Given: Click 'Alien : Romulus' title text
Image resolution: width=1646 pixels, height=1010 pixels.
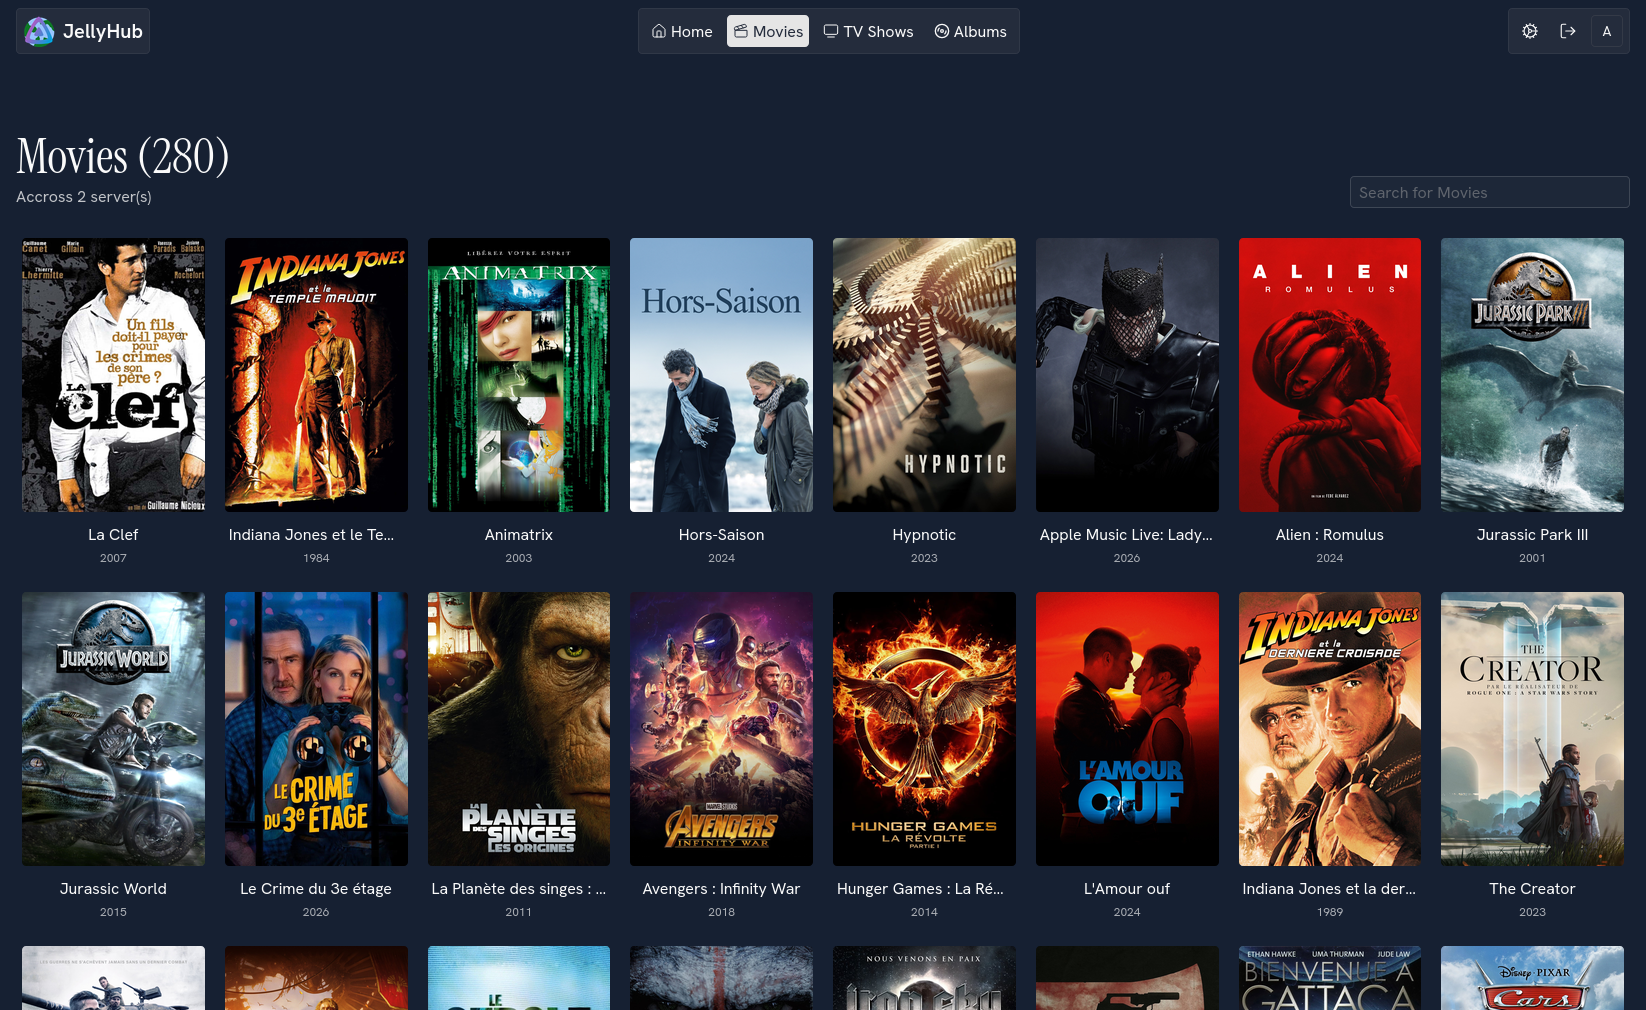Looking at the screenshot, I should pyautogui.click(x=1330, y=535).
